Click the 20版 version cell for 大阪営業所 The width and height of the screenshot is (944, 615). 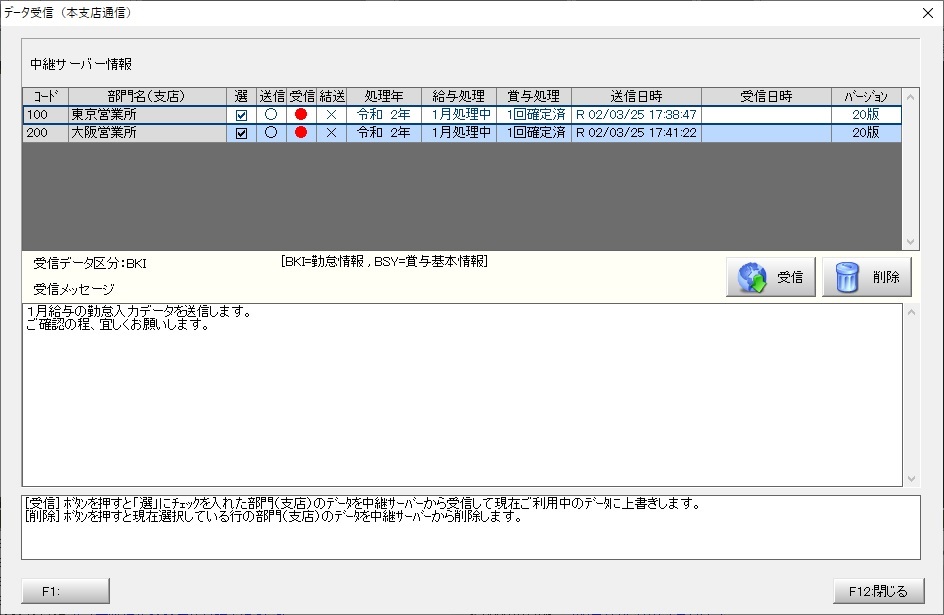click(866, 132)
